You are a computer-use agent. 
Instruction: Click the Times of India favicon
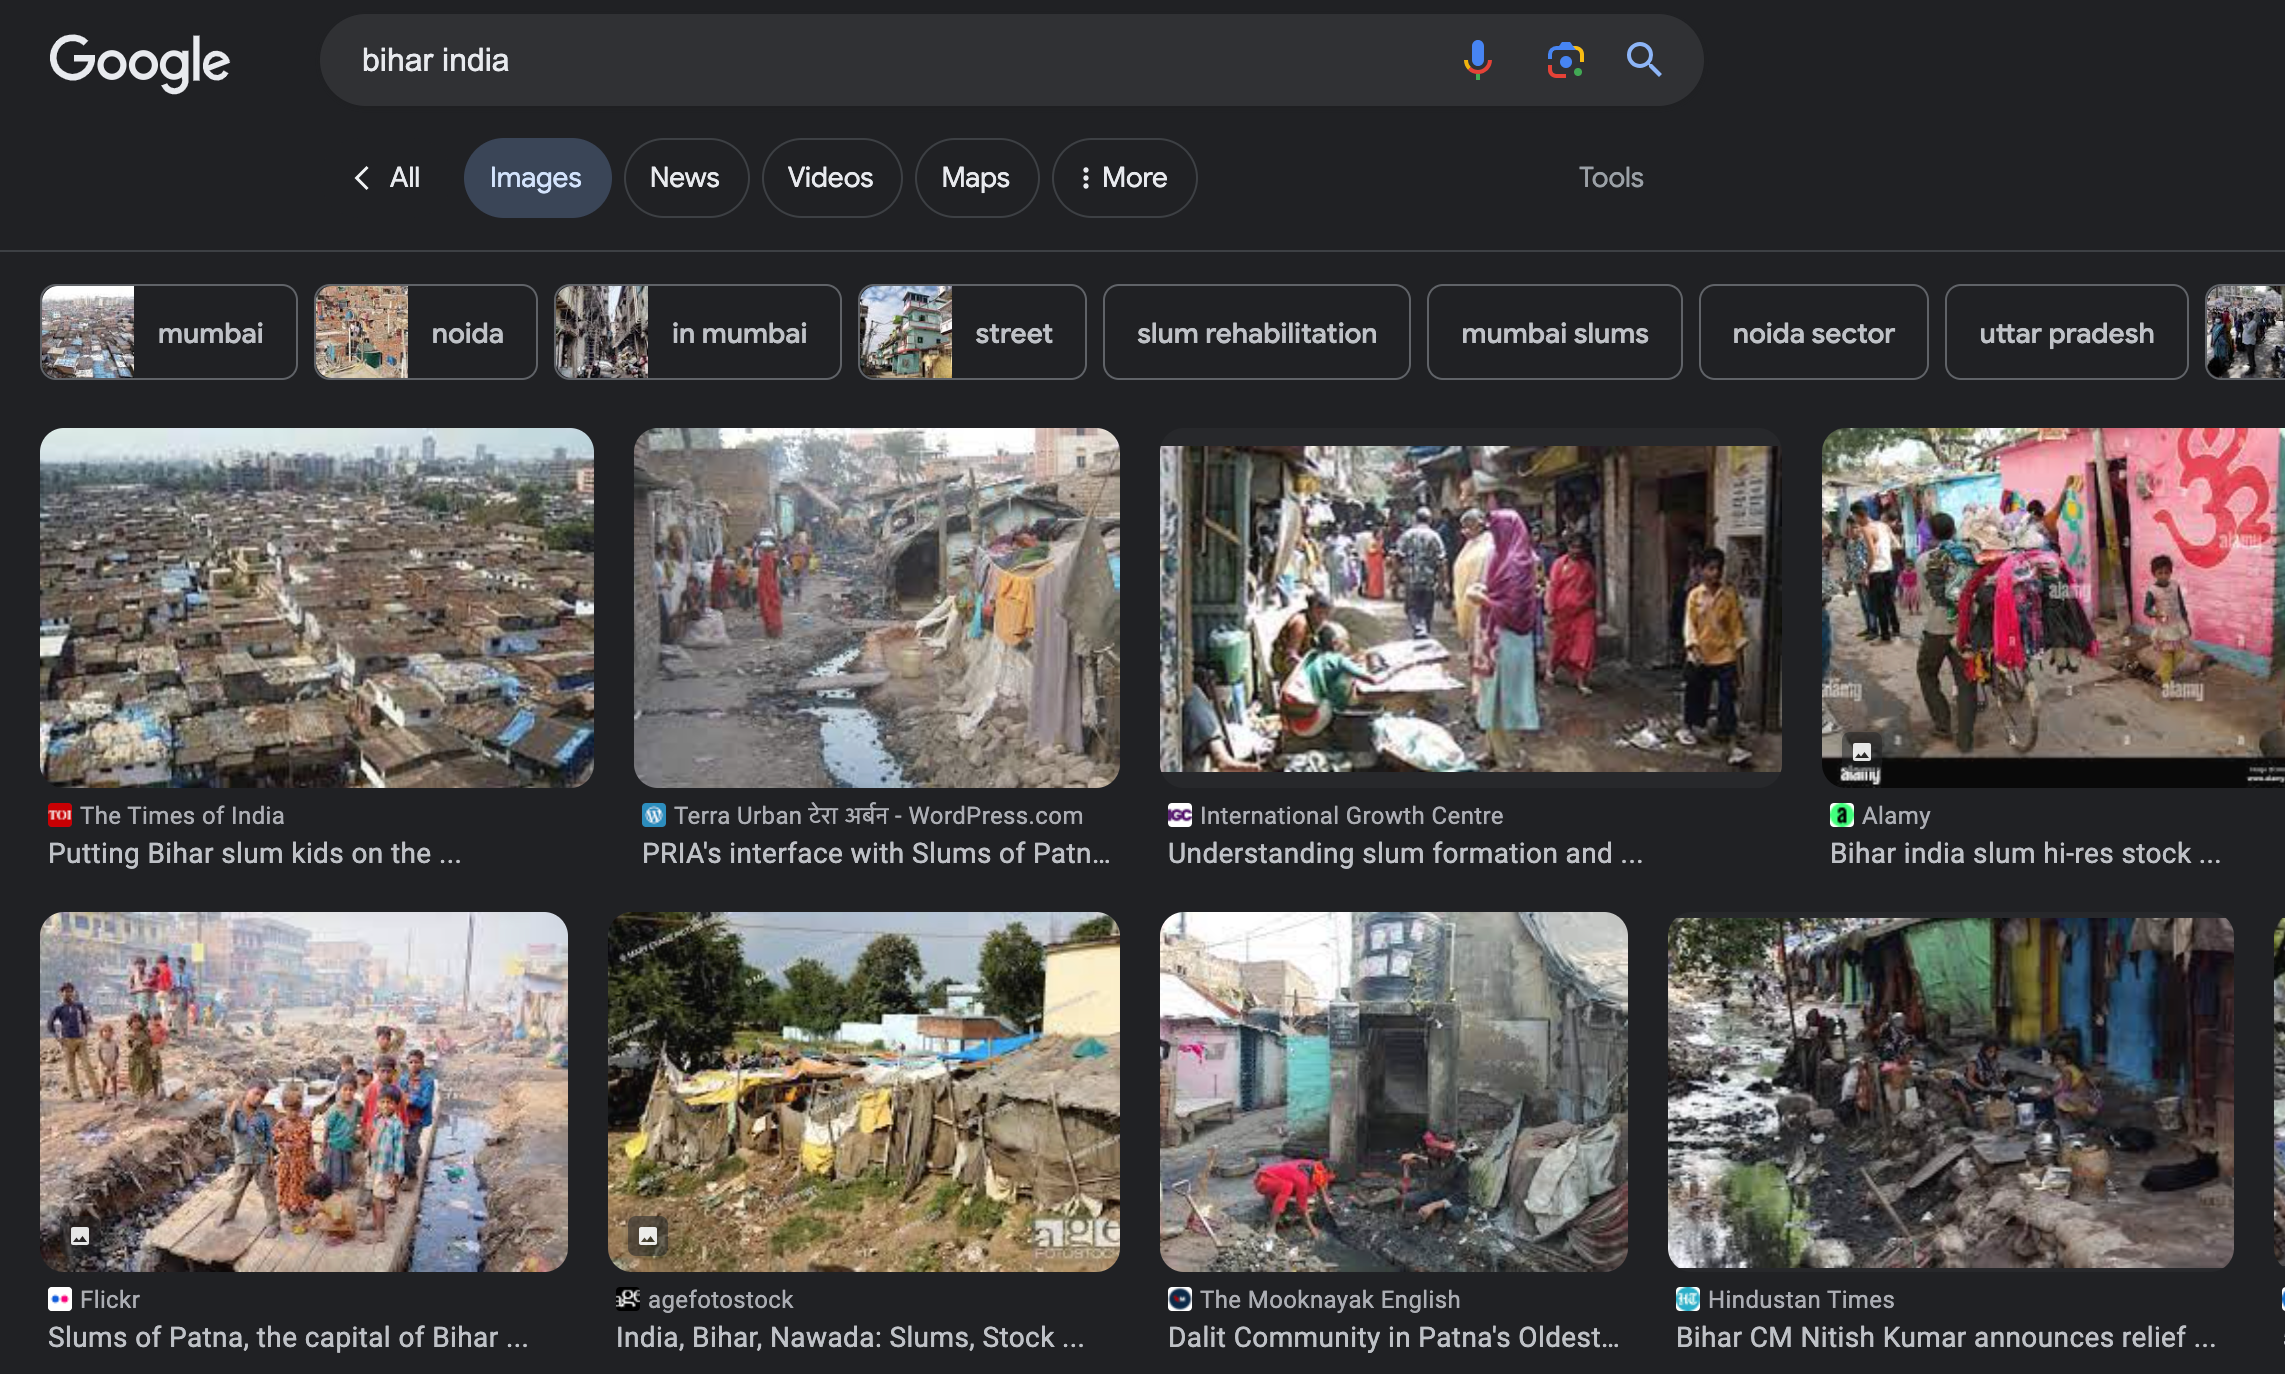(x=59, y=815)
